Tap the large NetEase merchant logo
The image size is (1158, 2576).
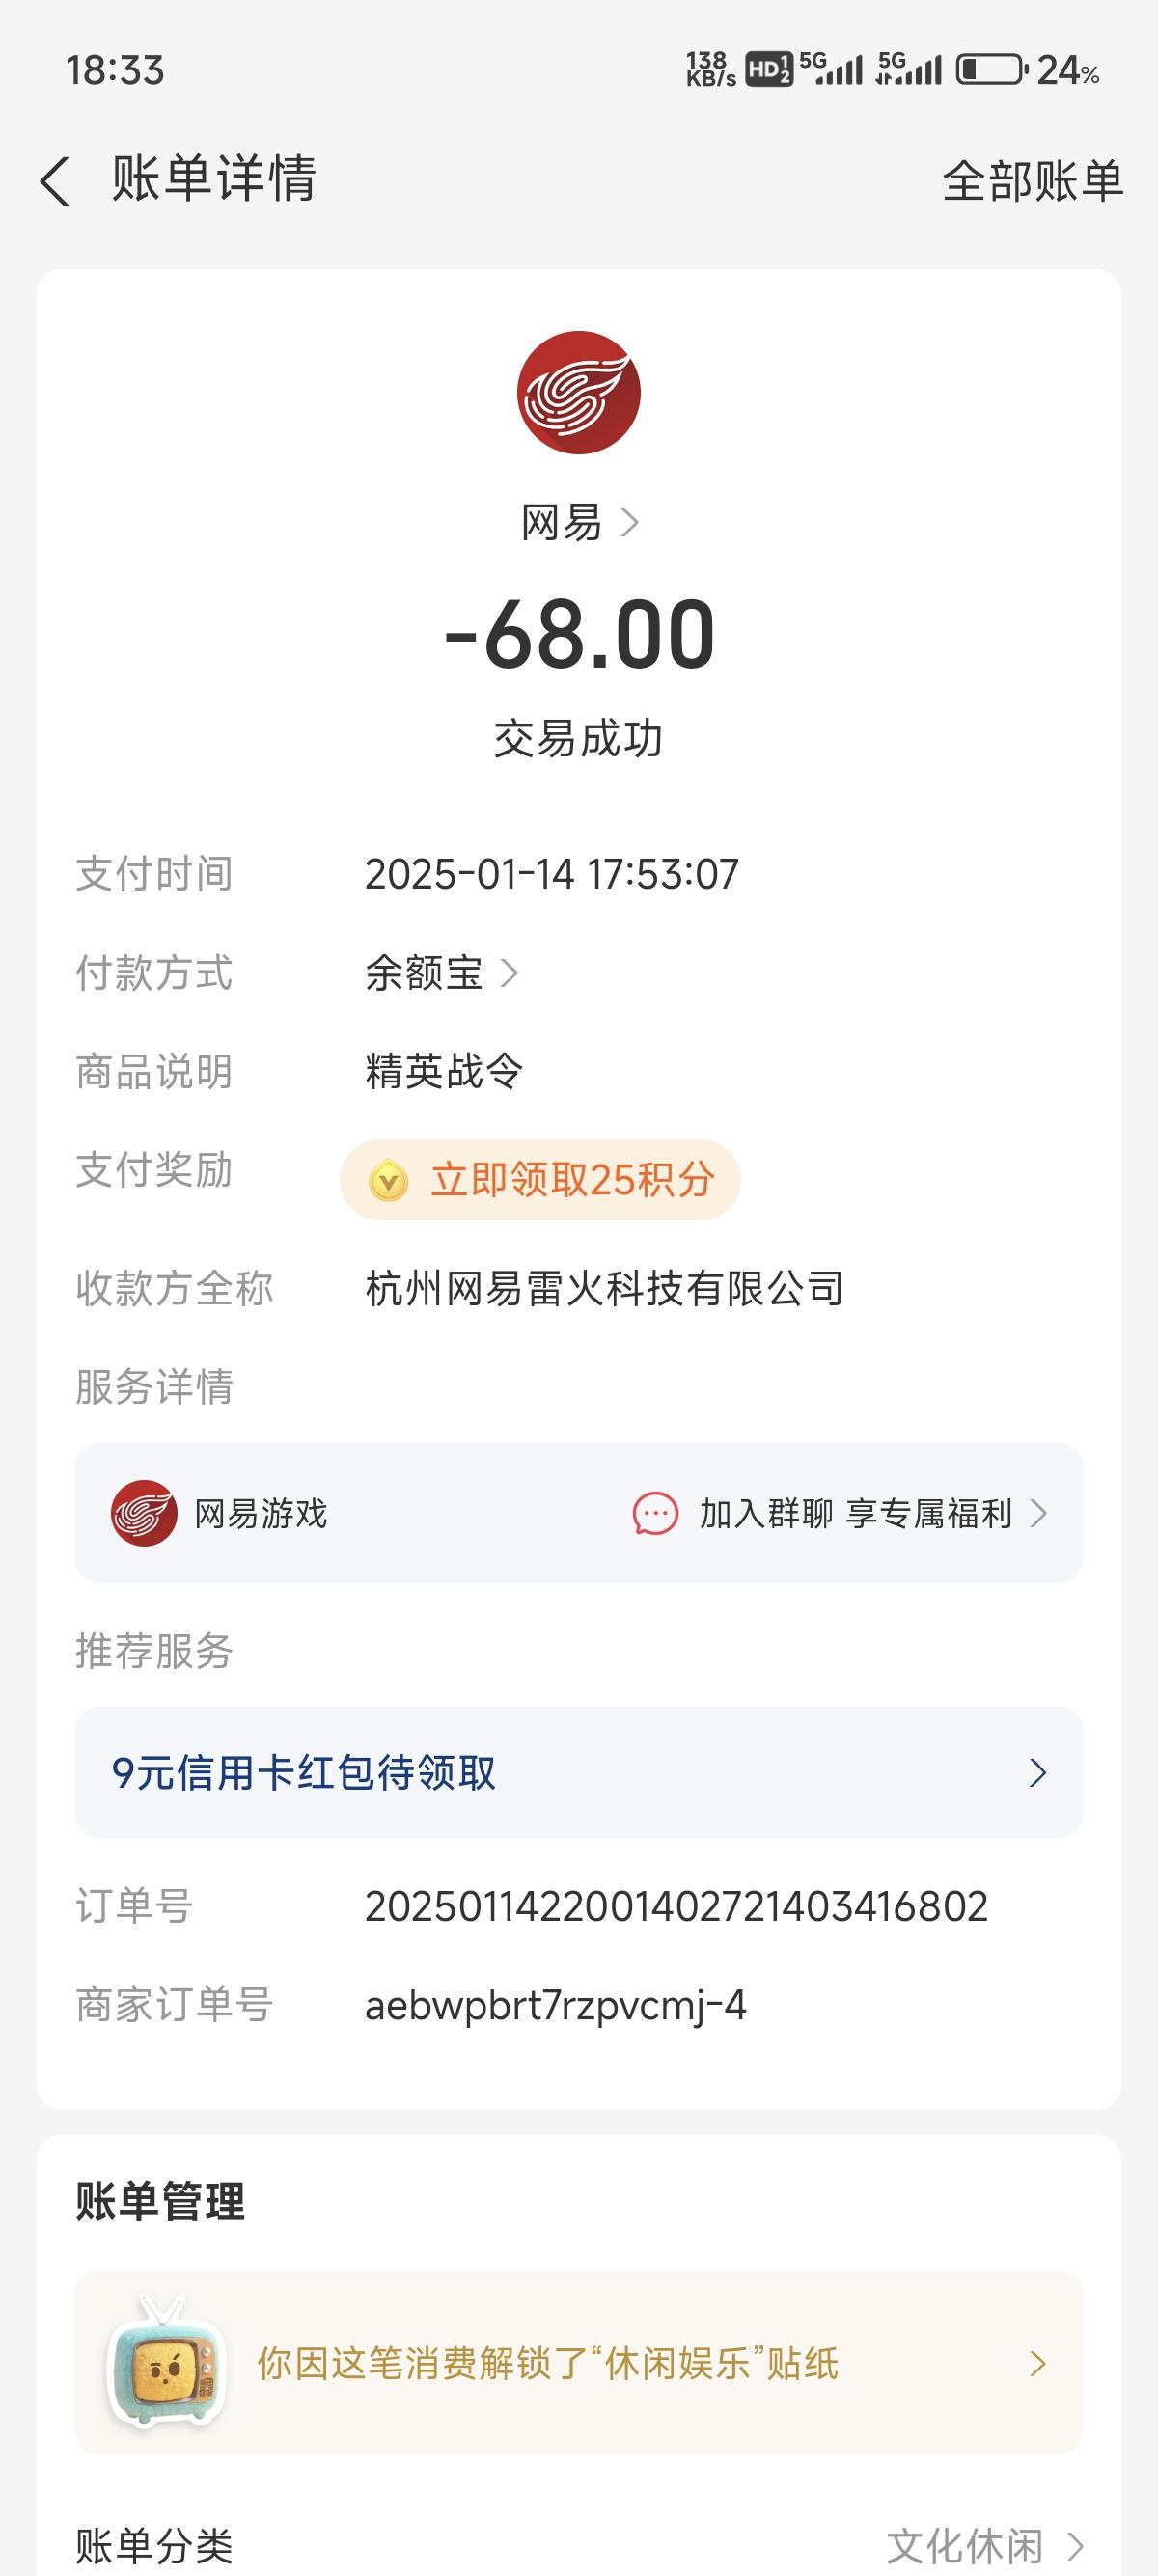pyautogui.click(x=578, y=392)
